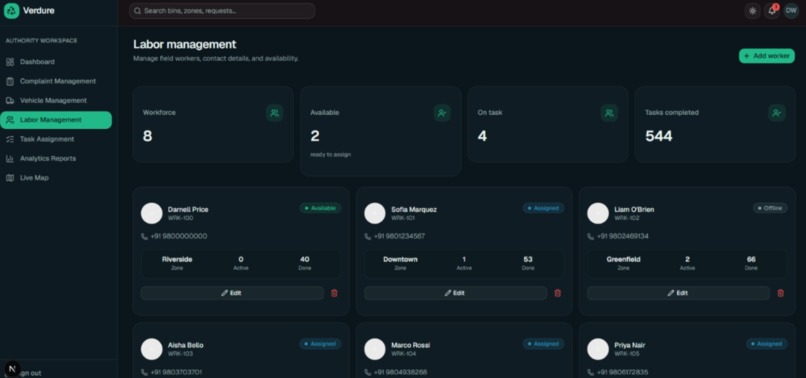Click Sofia Marquez's Assigned status badge
The width and height of the screenshot is (806, 378).
[543, 208]
